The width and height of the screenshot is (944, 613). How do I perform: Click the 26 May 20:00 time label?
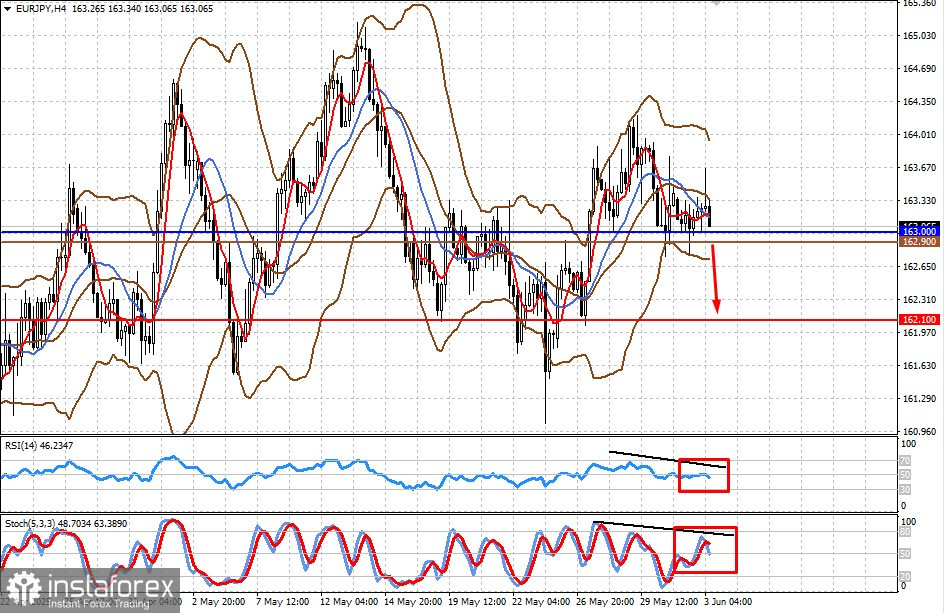point(605,602)
